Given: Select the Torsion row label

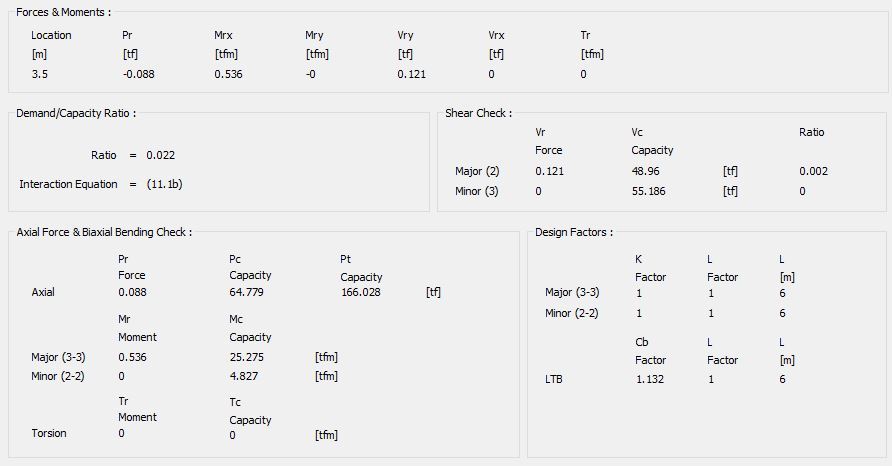Looking at the screenshot, I should click(49, 433).
